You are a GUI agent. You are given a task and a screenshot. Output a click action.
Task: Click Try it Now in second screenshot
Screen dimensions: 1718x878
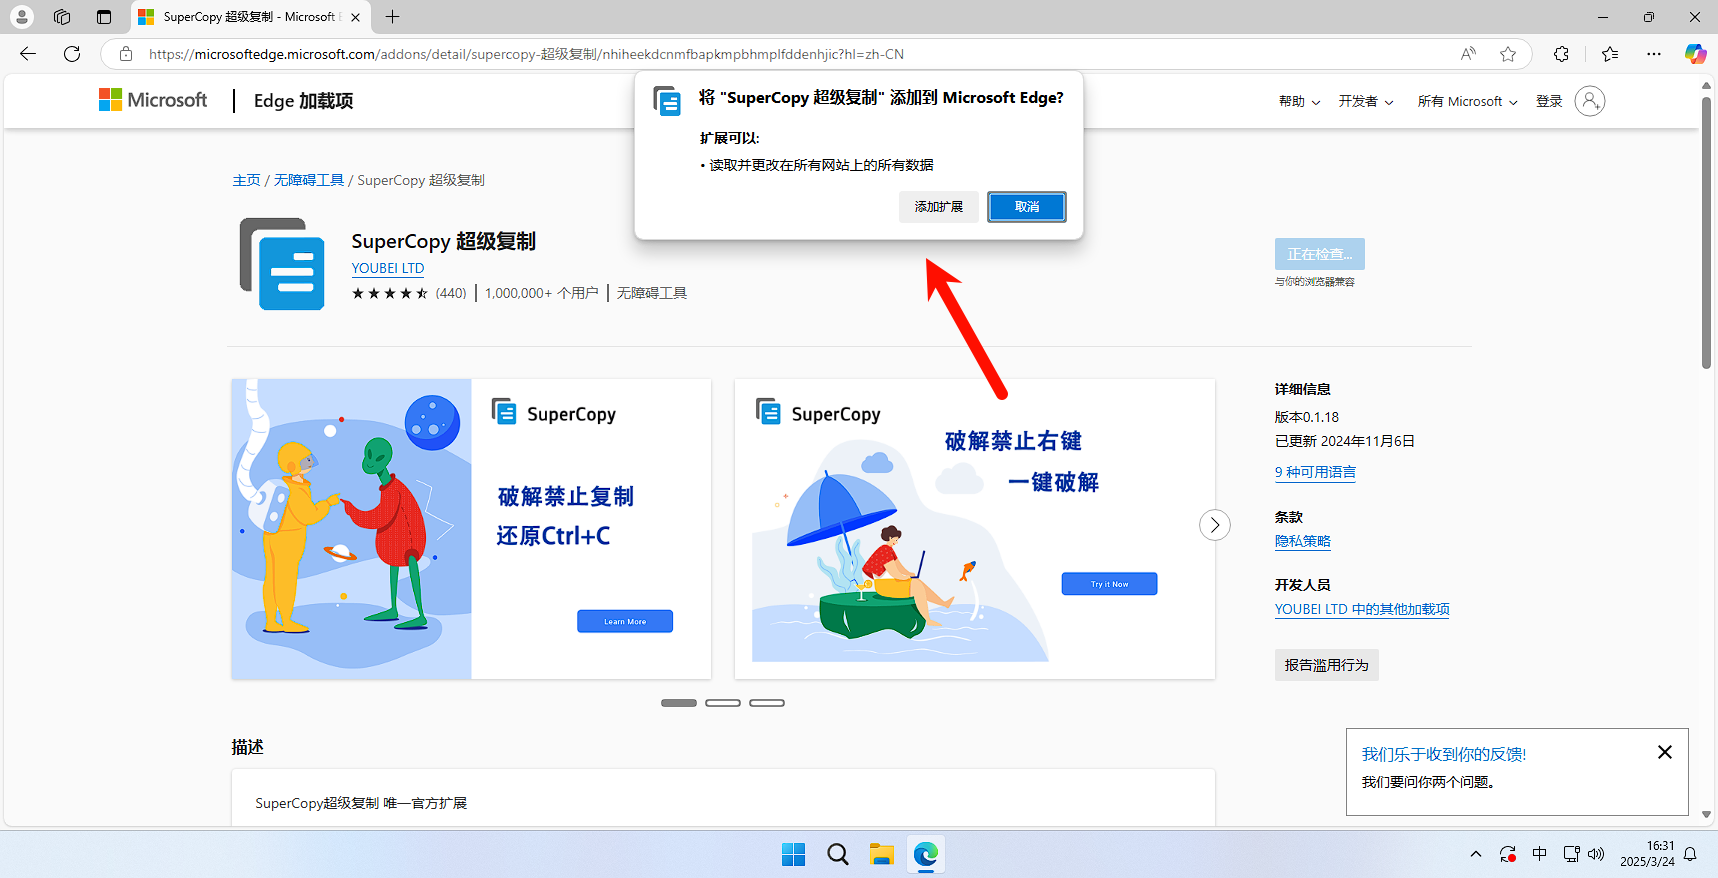(x=1109, y=584)
